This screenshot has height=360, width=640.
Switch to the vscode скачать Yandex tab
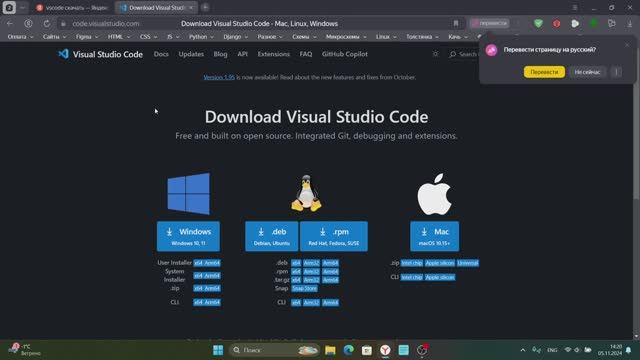[73, 8]
